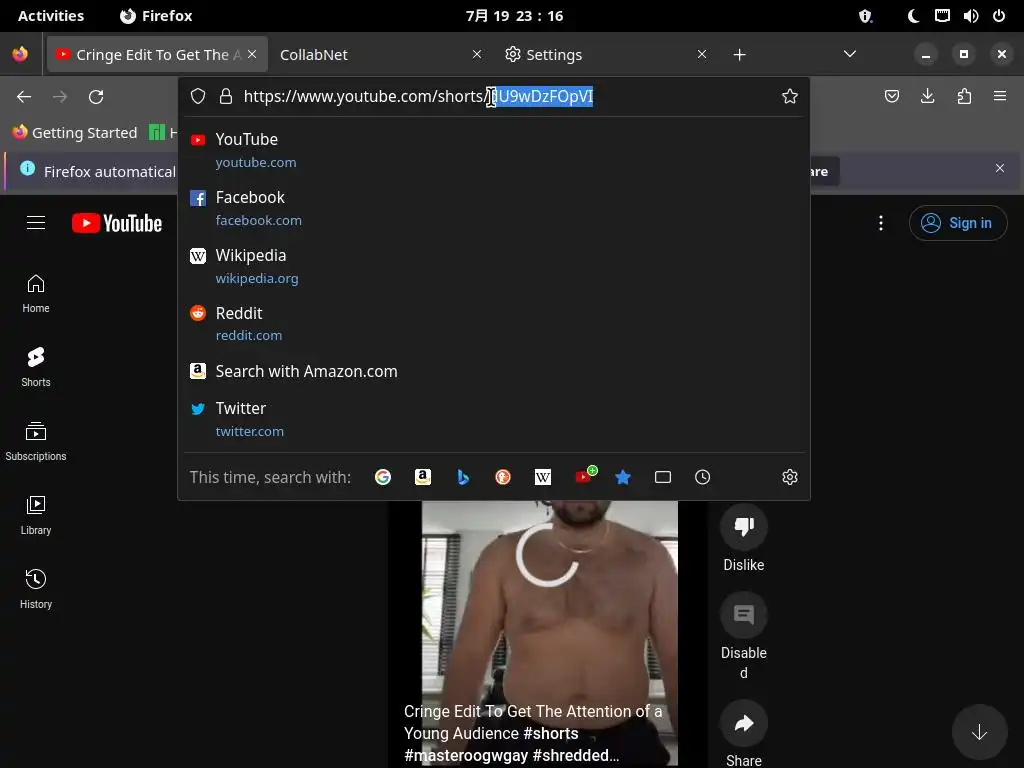Open Firefox app menu in top bar
This screenshot has width=1024, height=768.
click(x=156, y=16)
